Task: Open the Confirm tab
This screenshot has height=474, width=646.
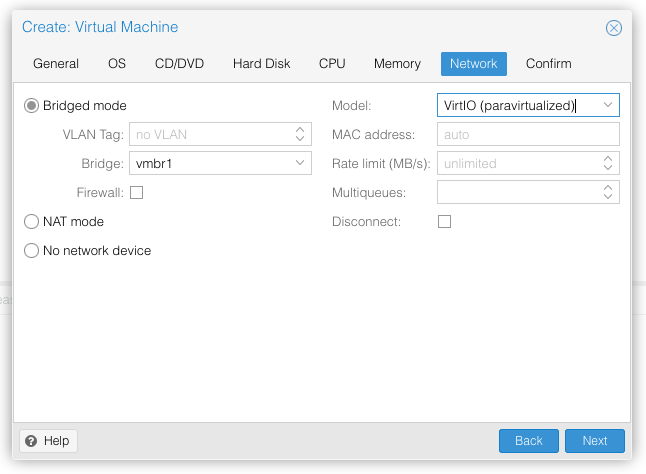Action: [x=548, y=64]
